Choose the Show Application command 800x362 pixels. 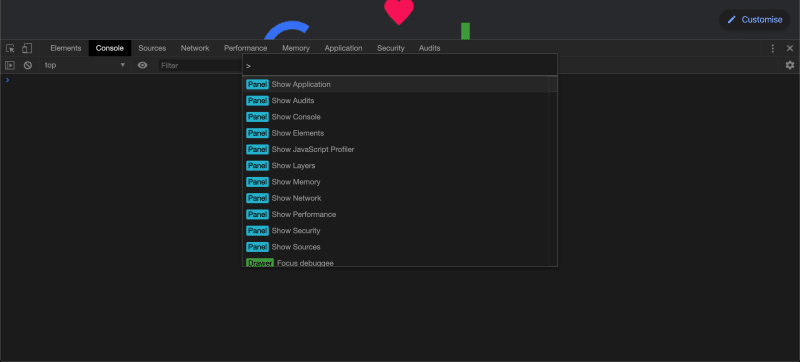click(395, 84)
